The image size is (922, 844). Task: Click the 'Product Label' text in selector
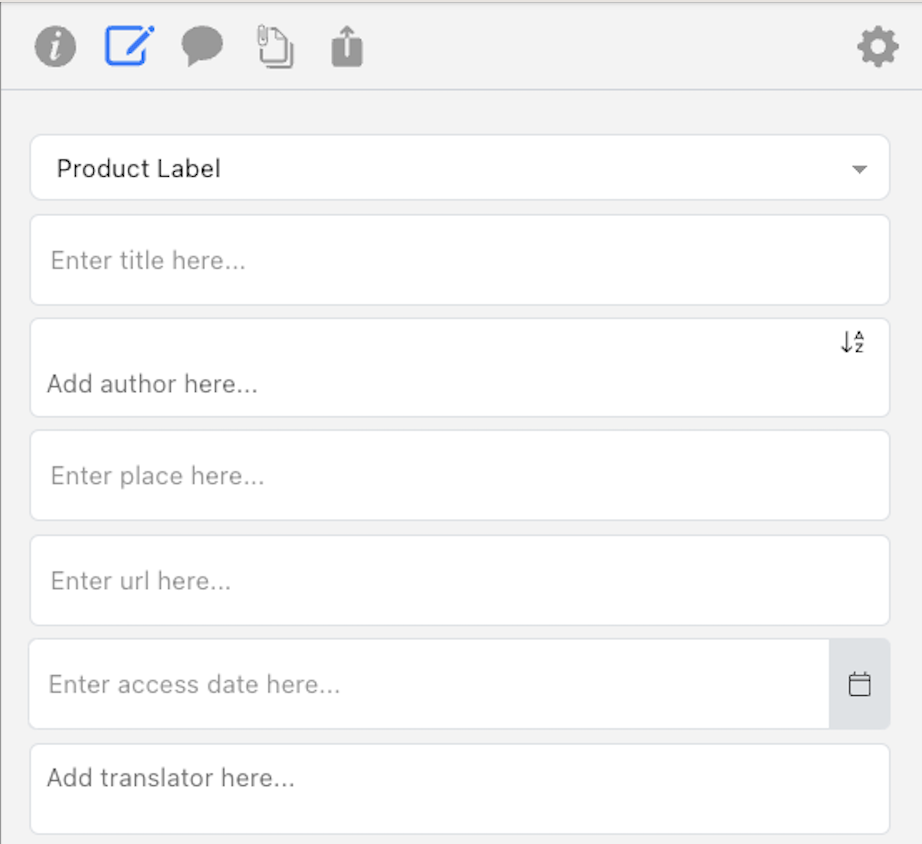139,169
